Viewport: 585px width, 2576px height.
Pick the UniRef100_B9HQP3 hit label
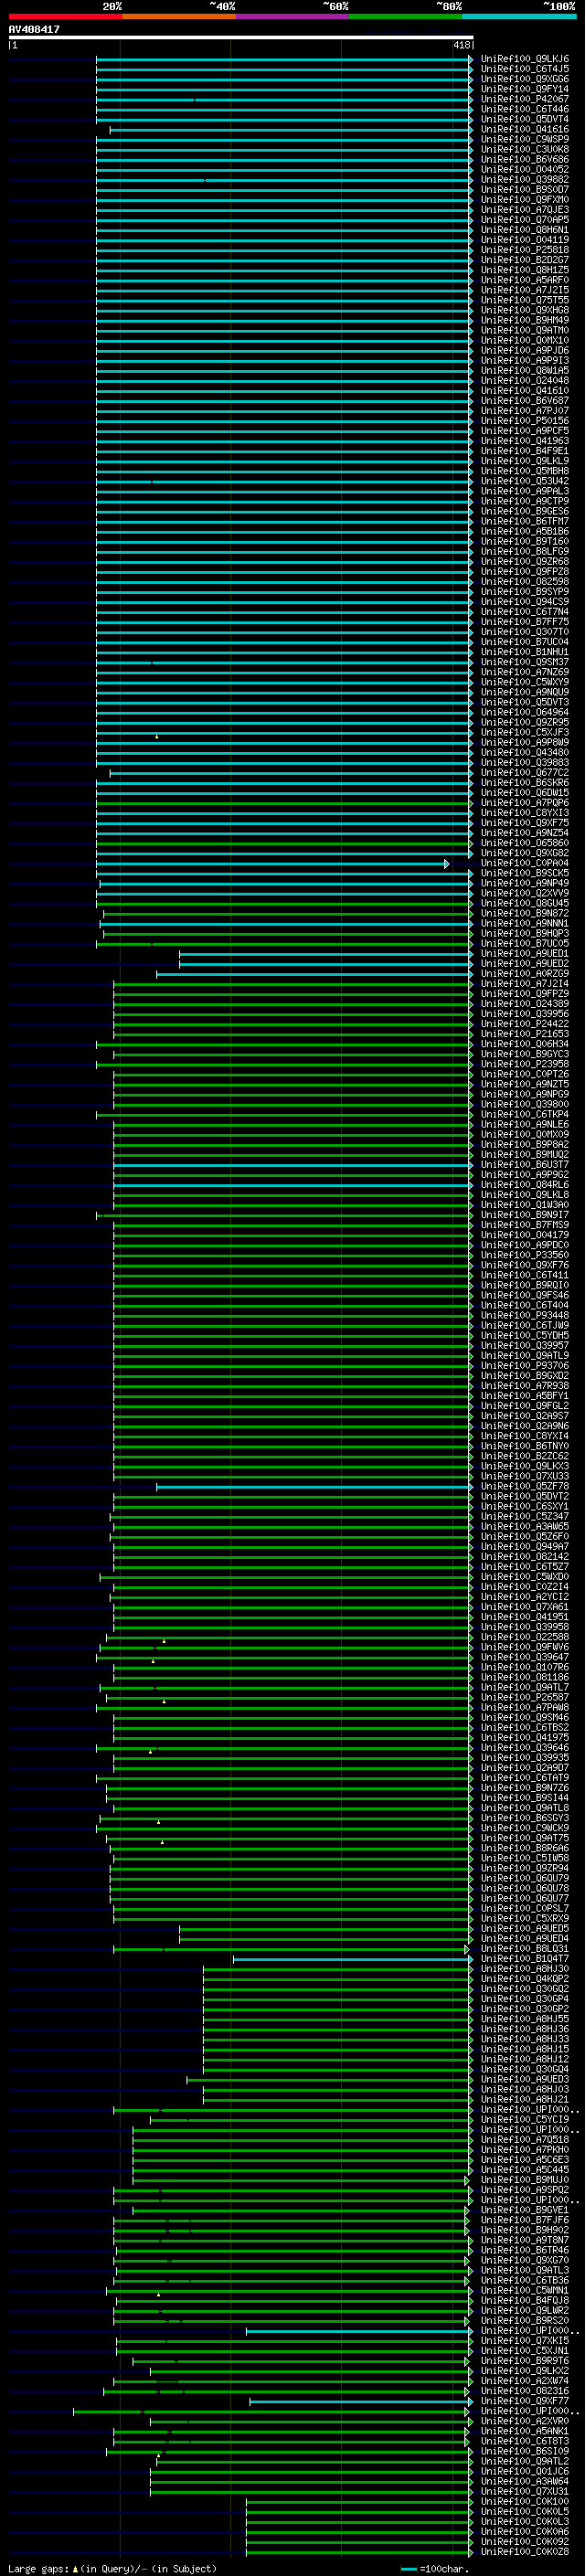tap(525, 933)
